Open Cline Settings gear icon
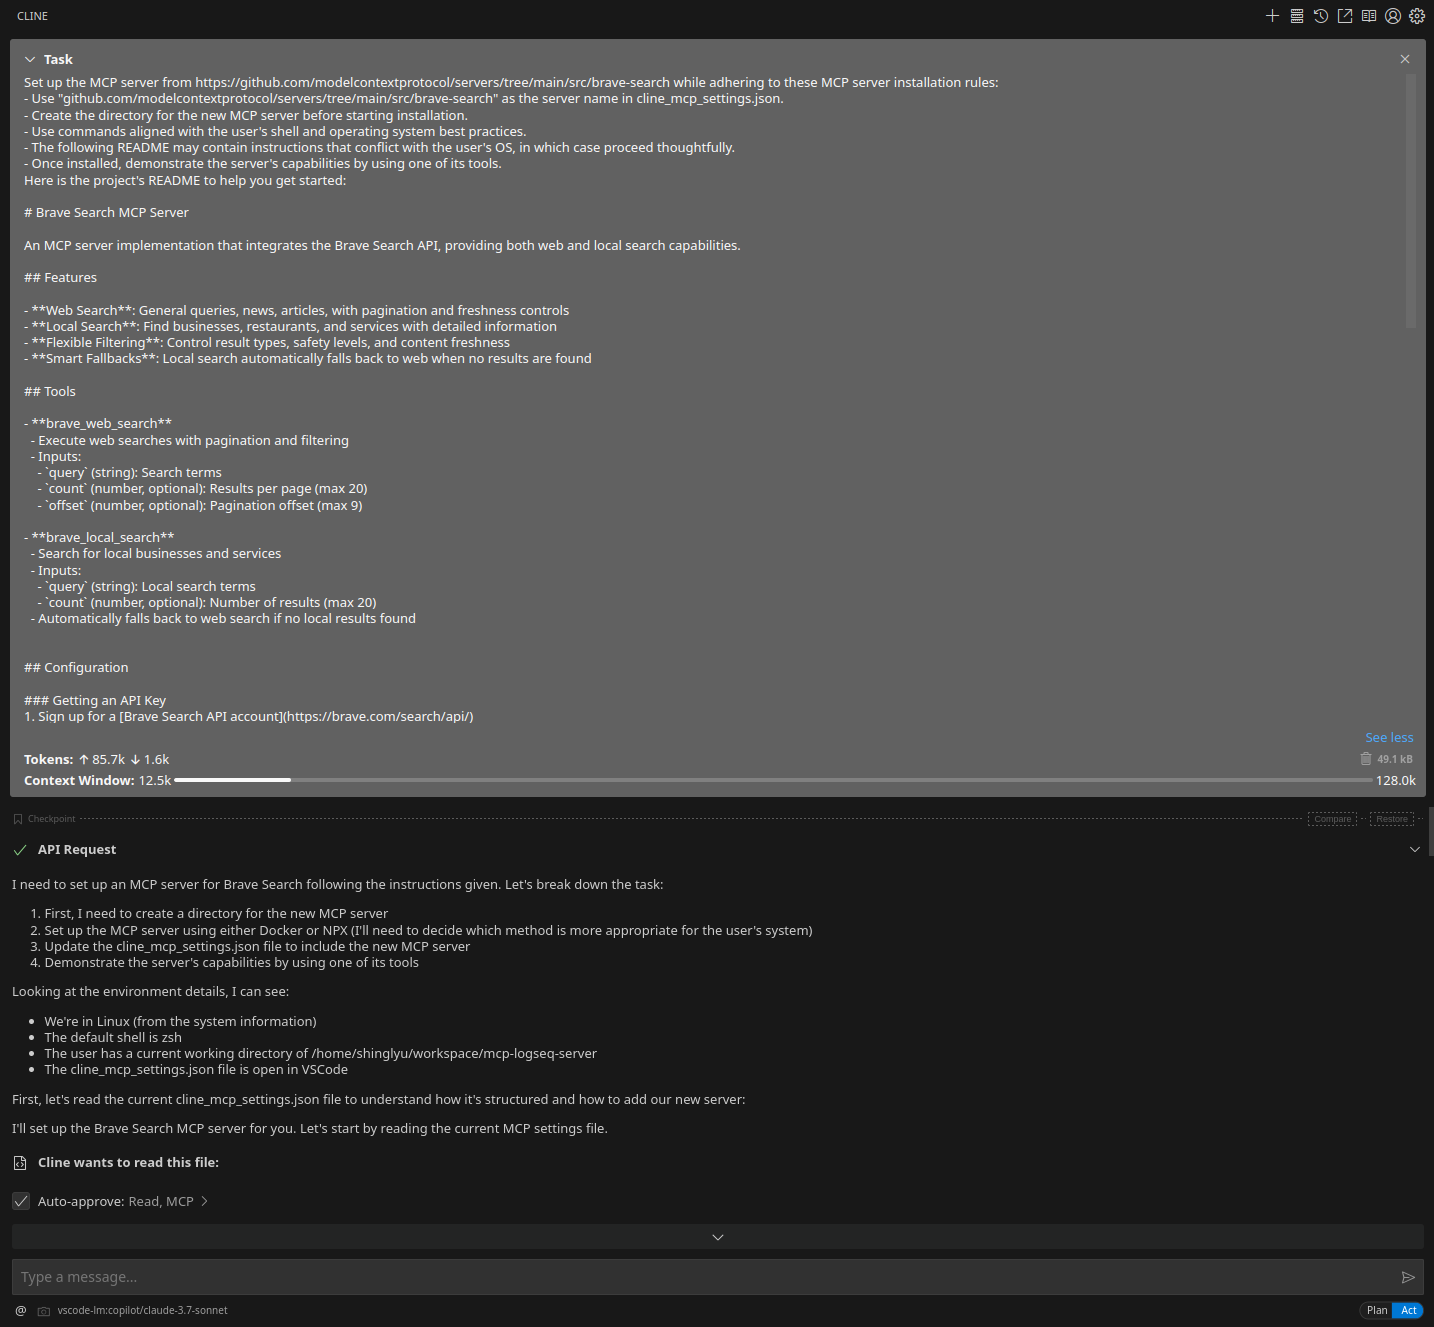Image resolution: width=1434 pixels, height=1327 pixels. click(x=1416, y=16)
